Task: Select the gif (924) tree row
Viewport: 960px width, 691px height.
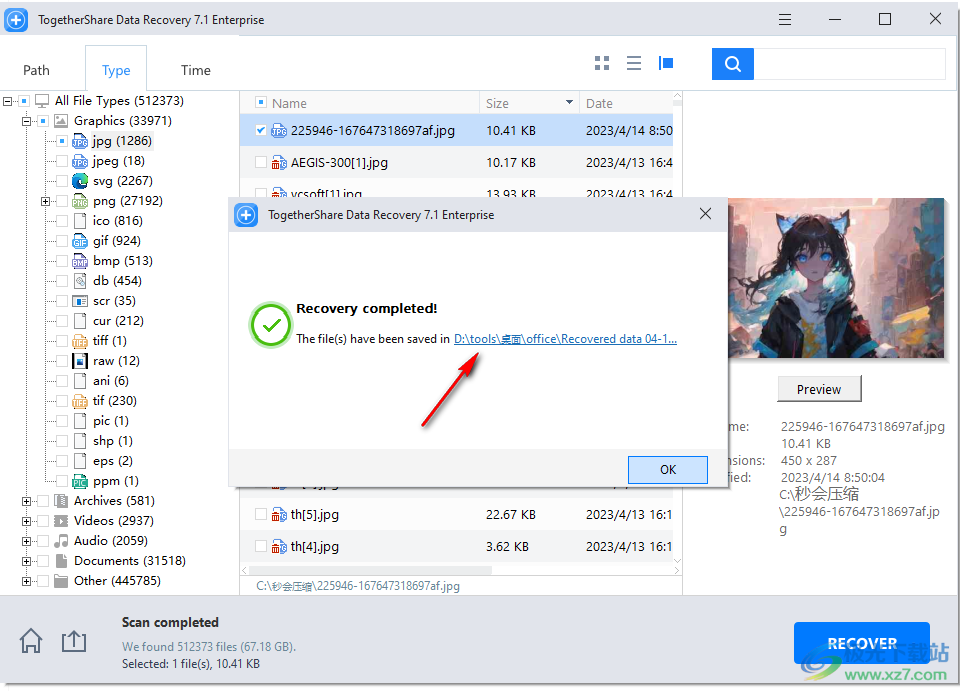Action: [117, 241]
